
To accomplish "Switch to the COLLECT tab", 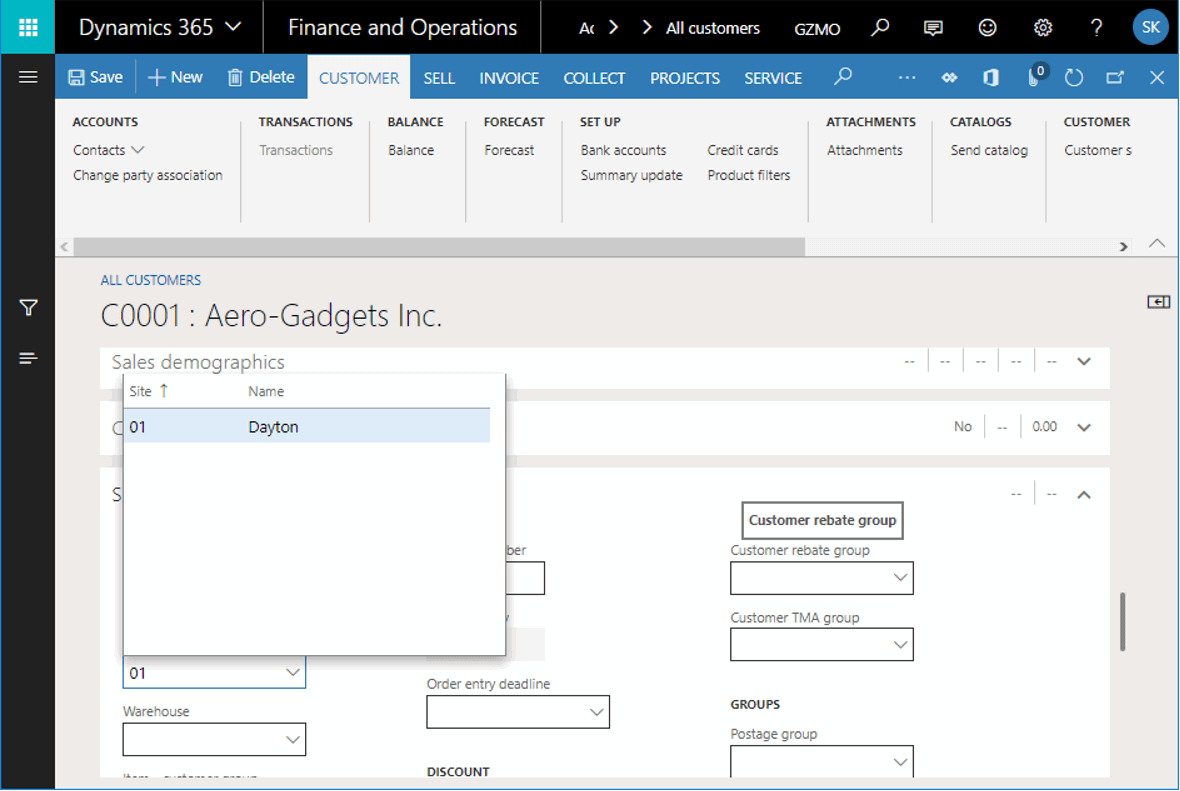I will tap(594, 78).
